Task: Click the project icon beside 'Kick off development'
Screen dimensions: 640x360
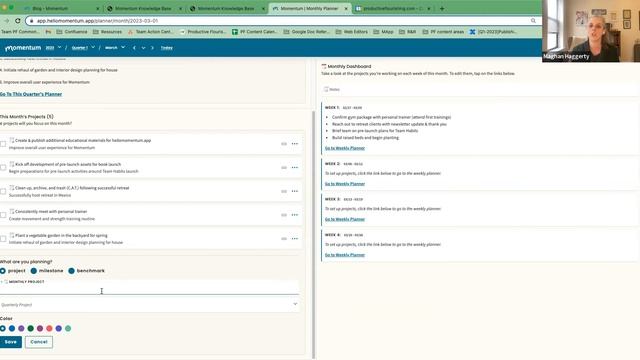Action: [x=11, y=164]
